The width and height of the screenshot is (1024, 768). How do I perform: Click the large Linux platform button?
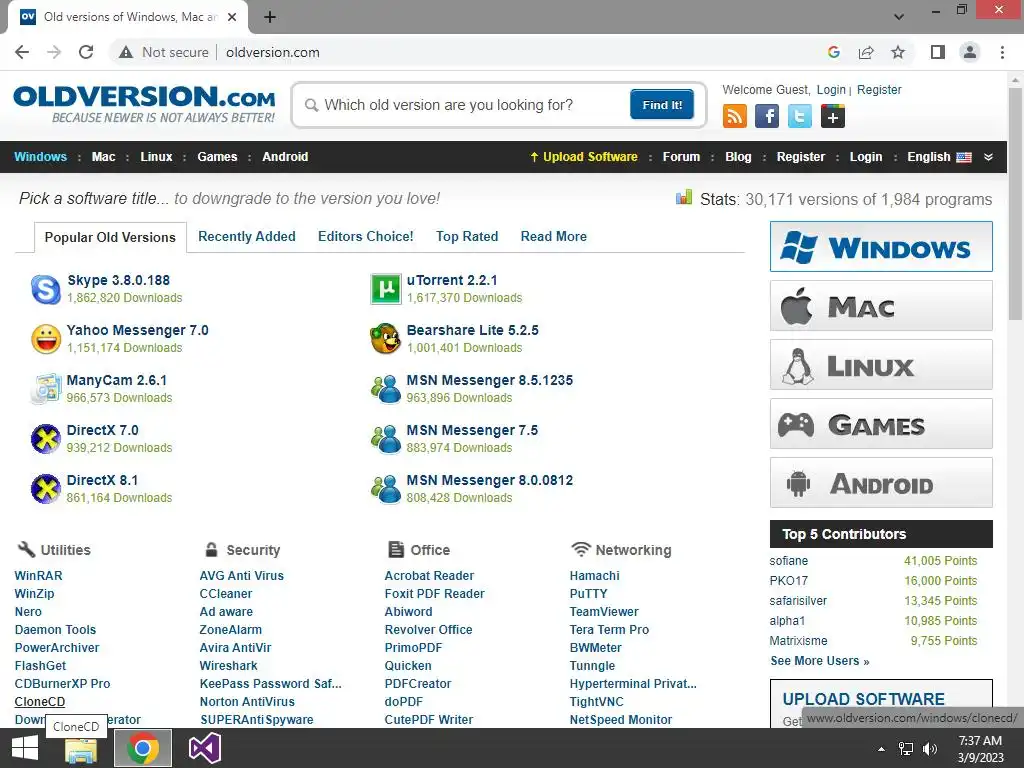[x=881, y=364]
